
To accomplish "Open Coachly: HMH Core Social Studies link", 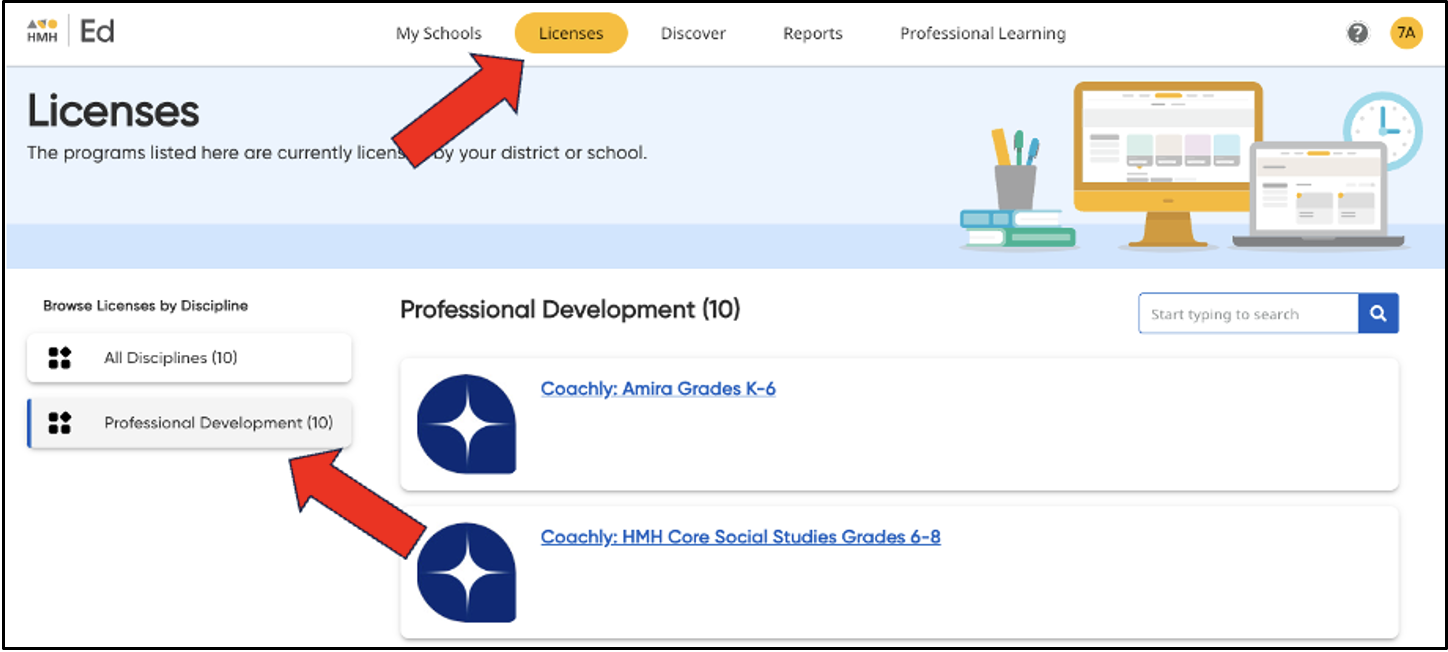I will tap(740, 537).
